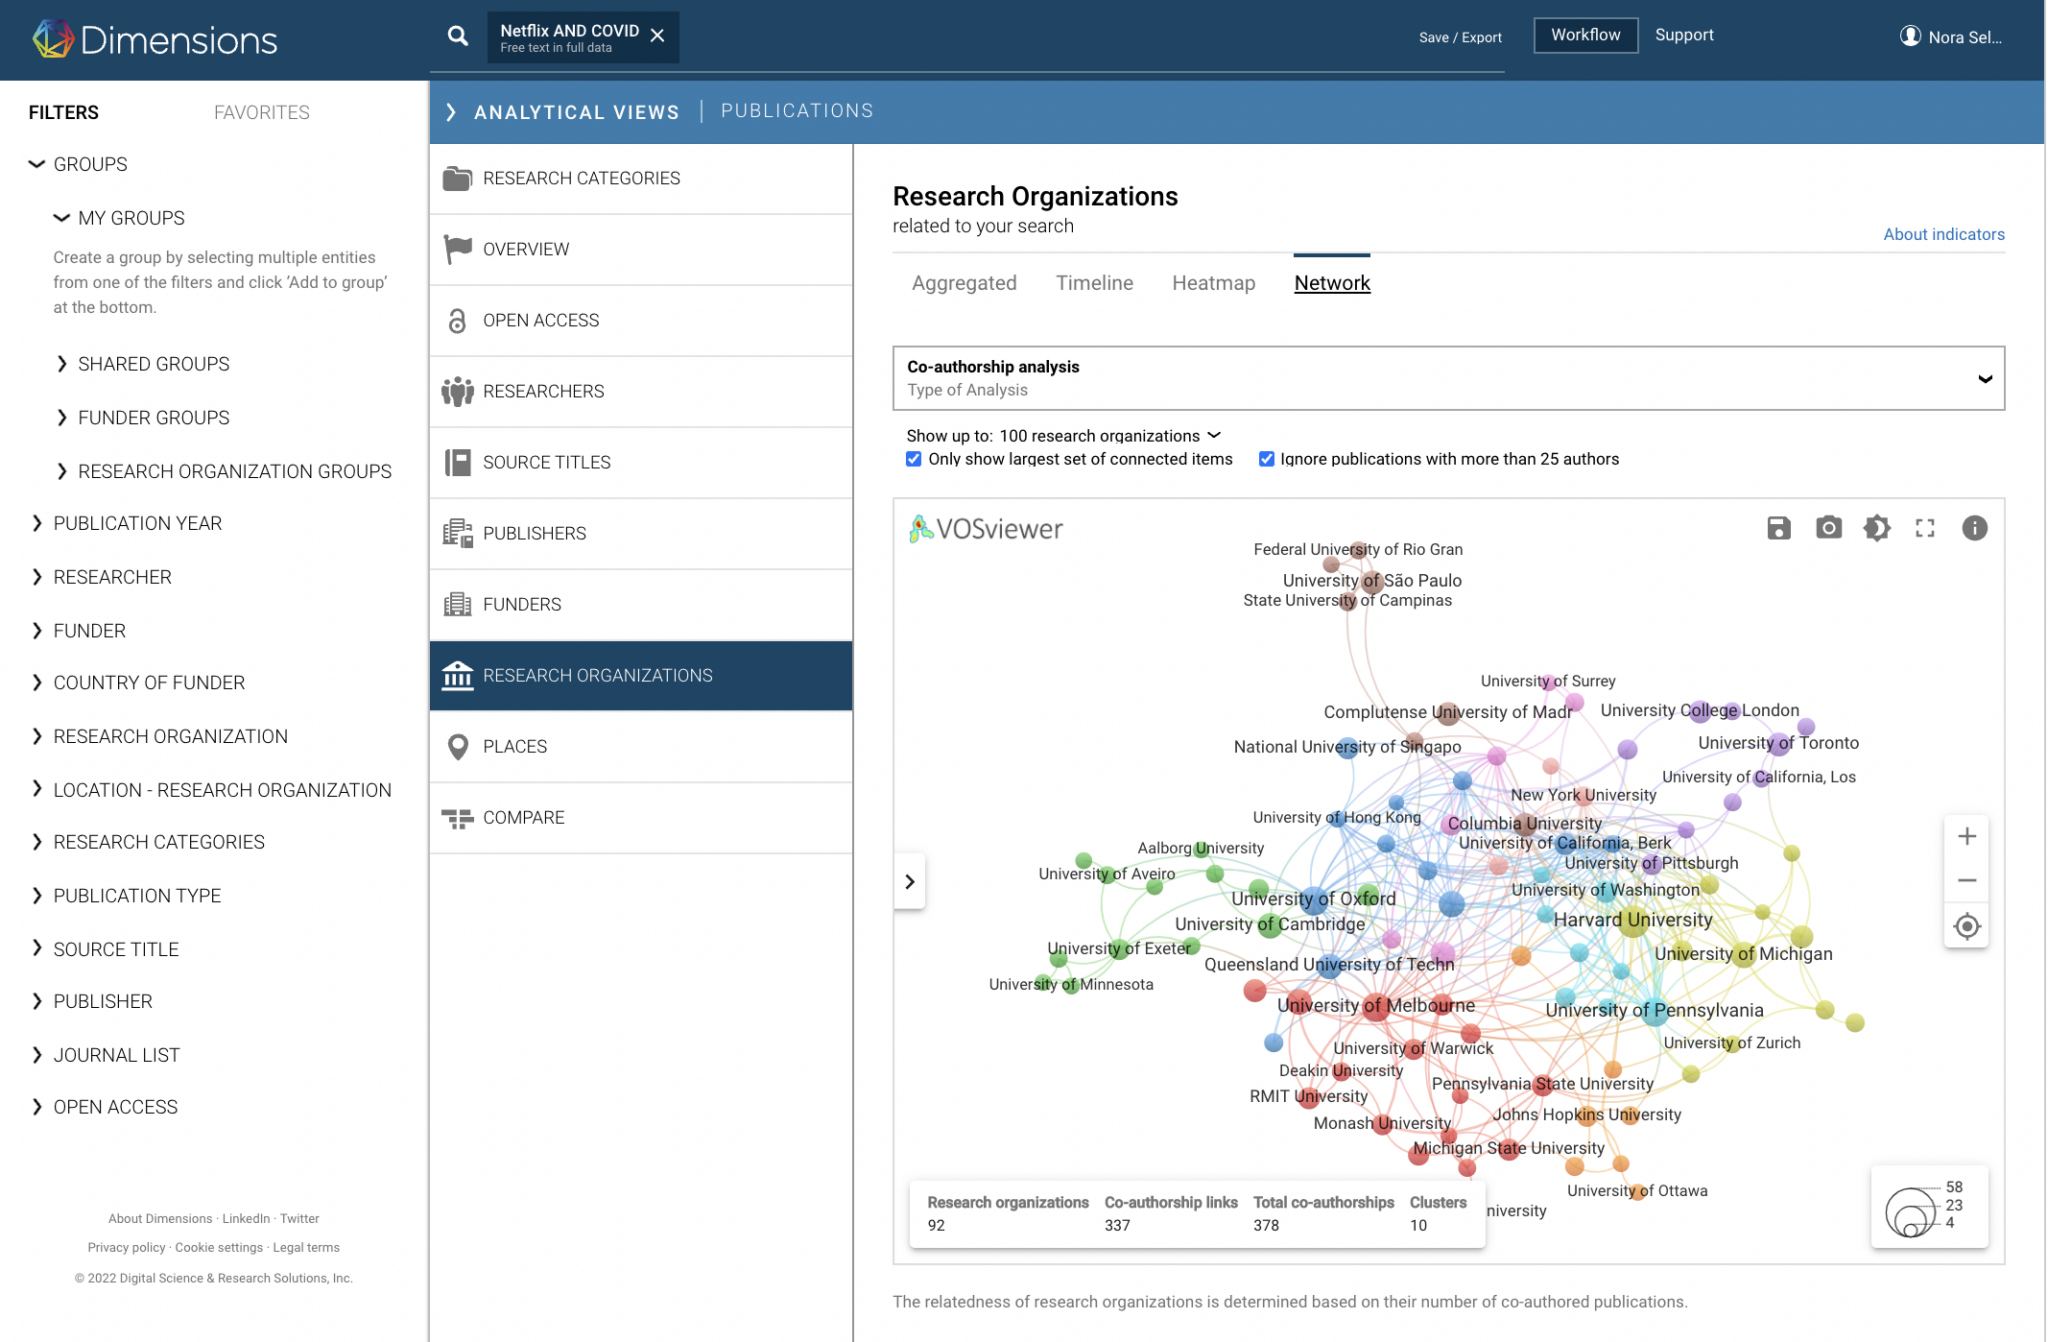Open the FAVORITES tab in the sidebar

260,112
